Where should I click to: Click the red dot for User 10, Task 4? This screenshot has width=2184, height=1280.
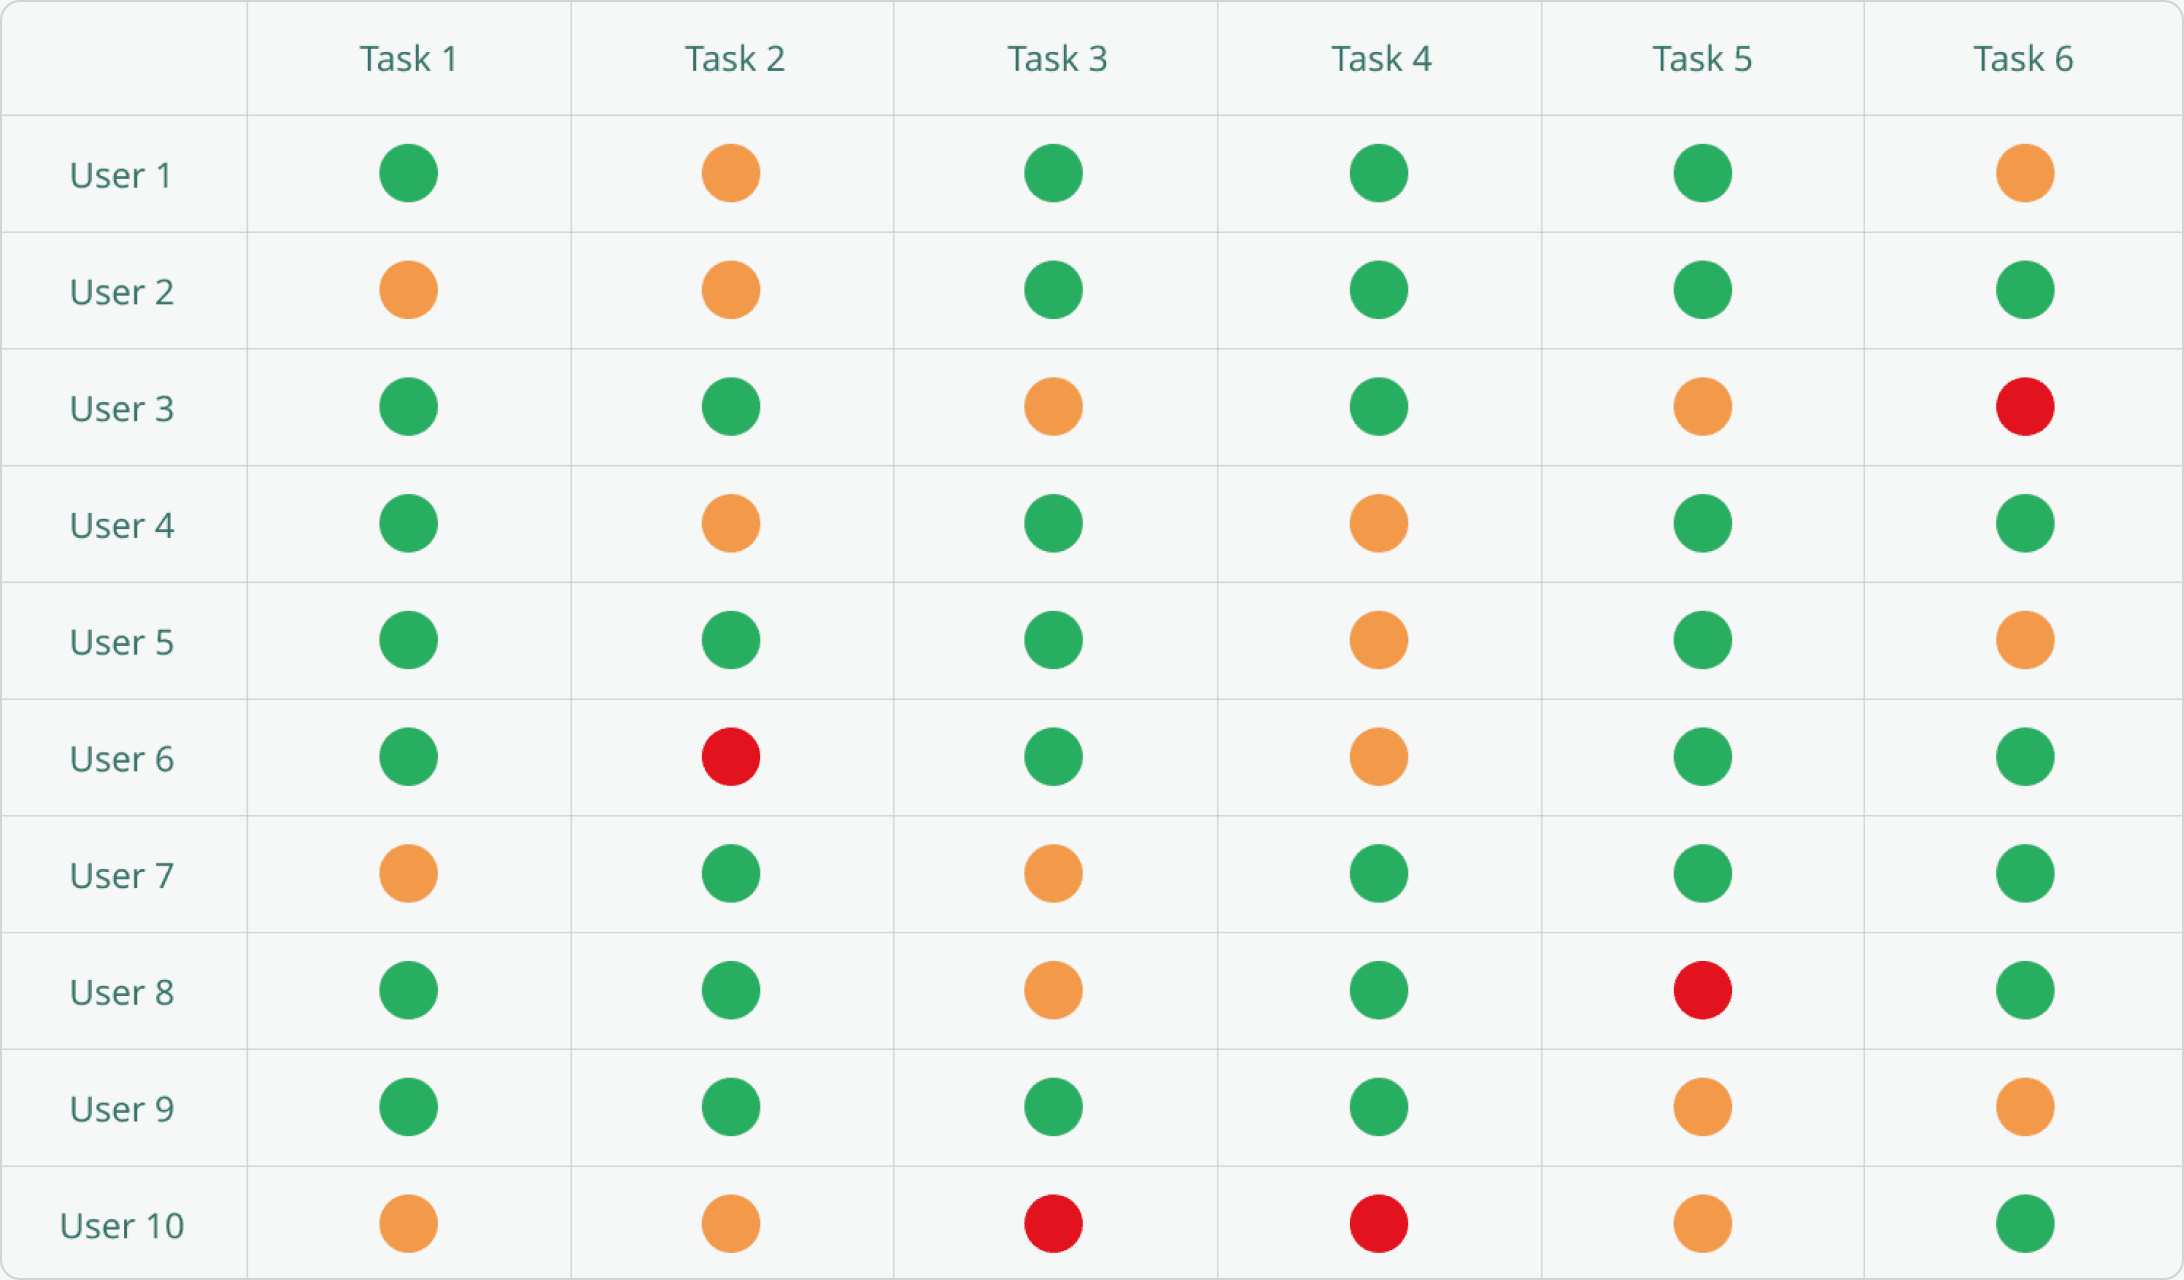click(x=1379, y=1224)
